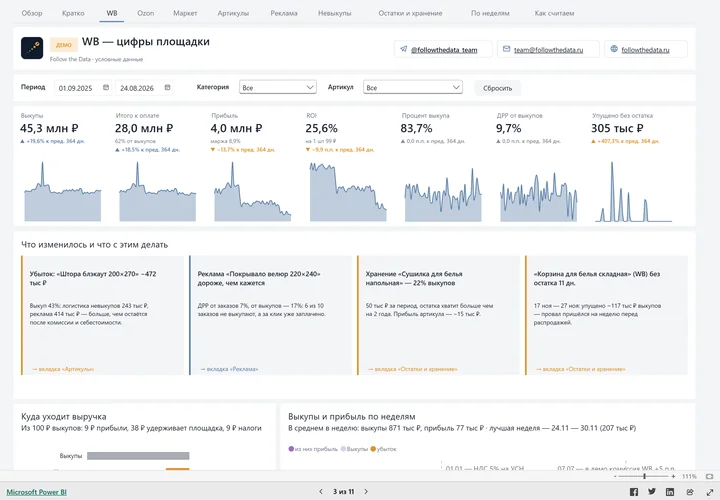Viewport: 720px width, 500px height.
Task: Click the ДРР от выкупов sparkline chart
Action: point(539,197)
